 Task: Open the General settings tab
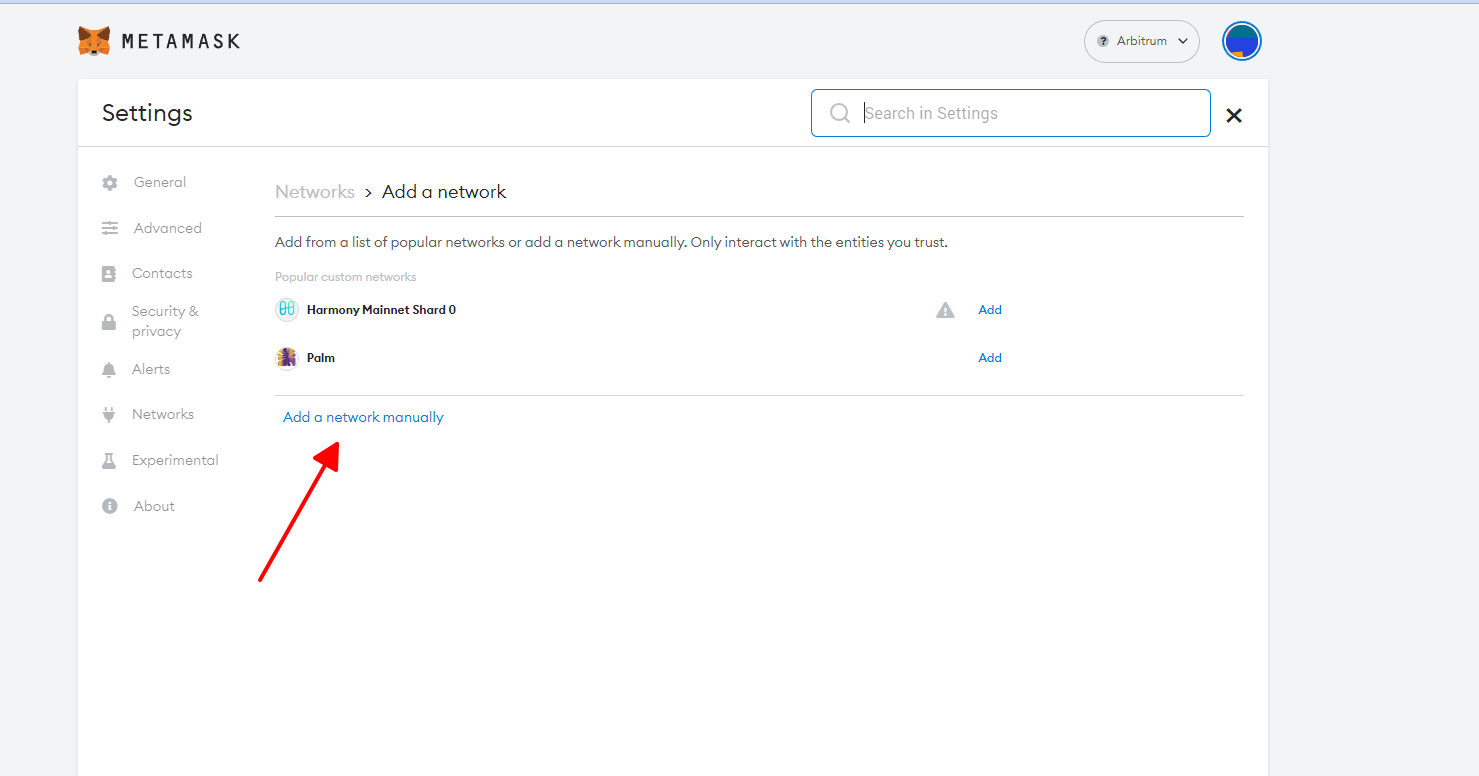160,182
